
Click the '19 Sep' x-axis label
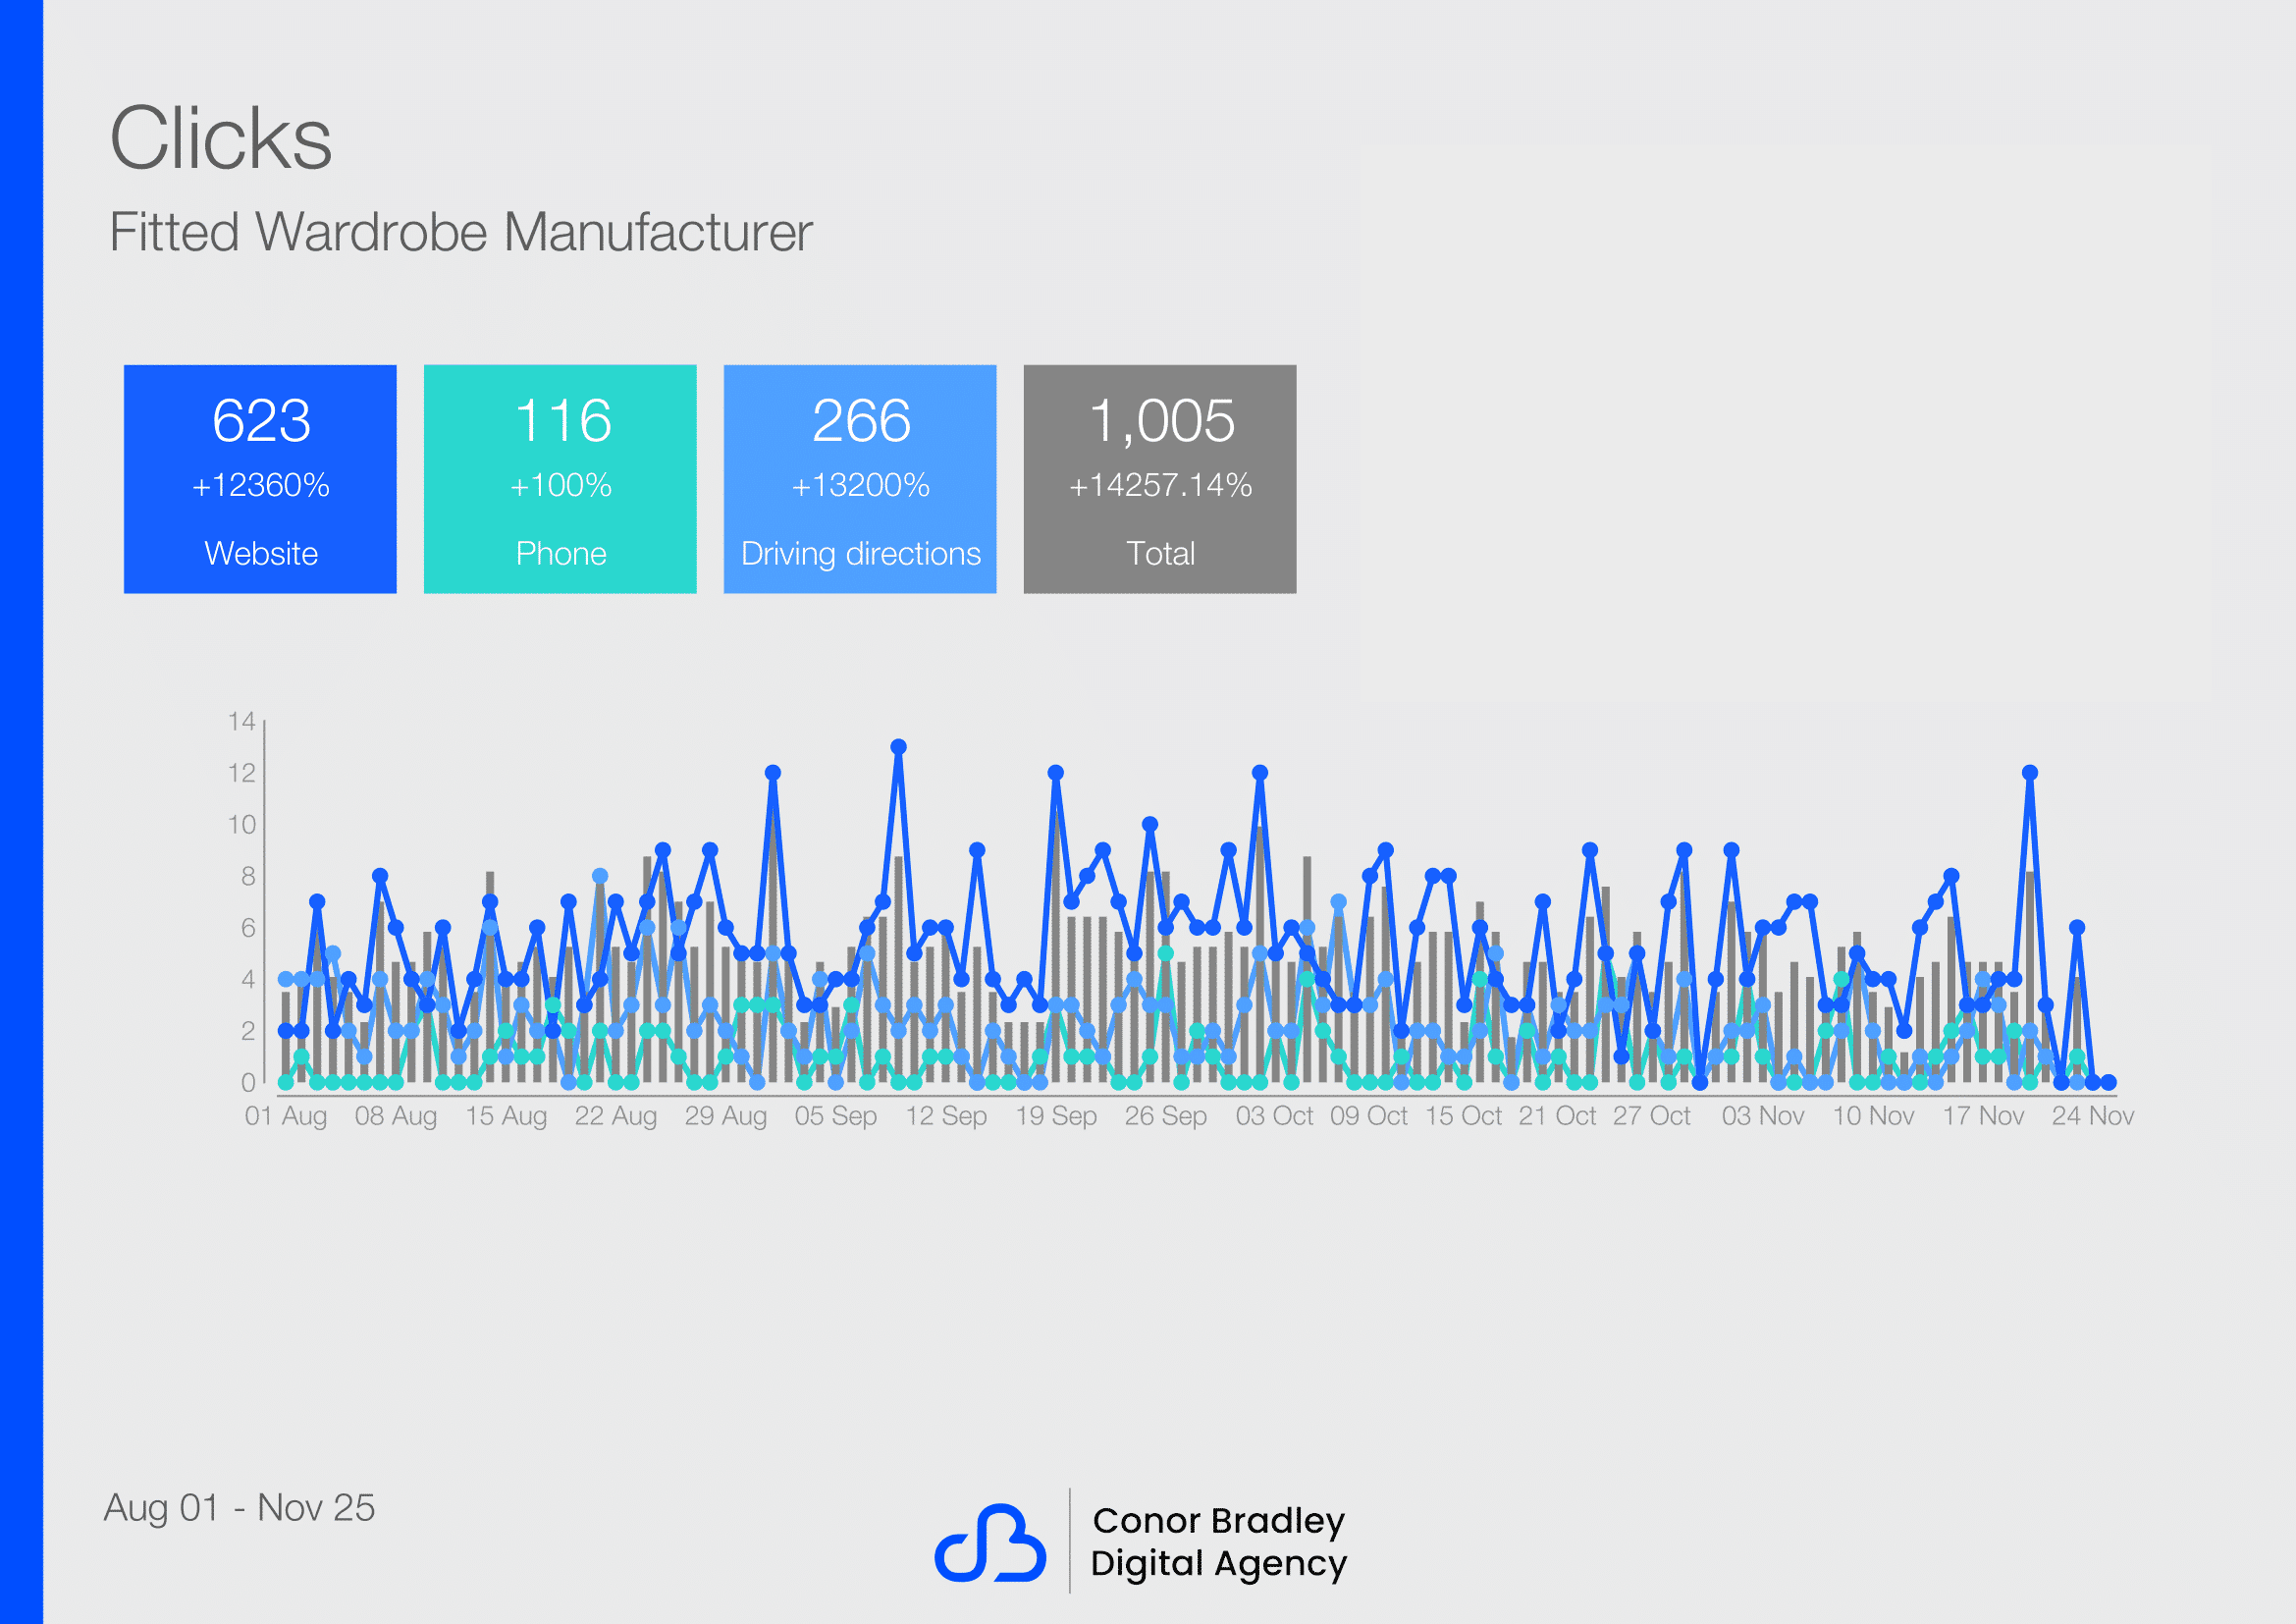(x=1056, y=1115)
